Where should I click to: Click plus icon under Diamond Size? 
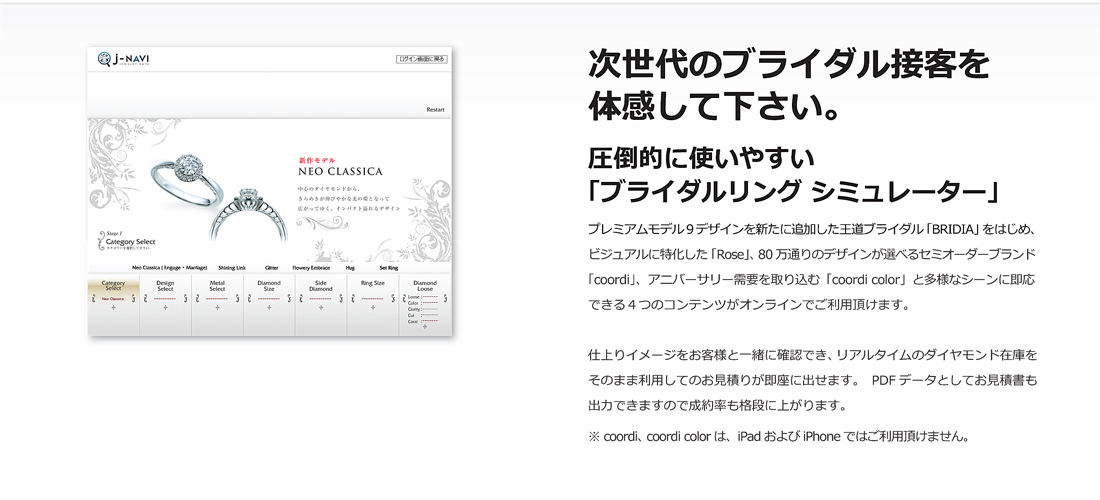coord(269,308)
